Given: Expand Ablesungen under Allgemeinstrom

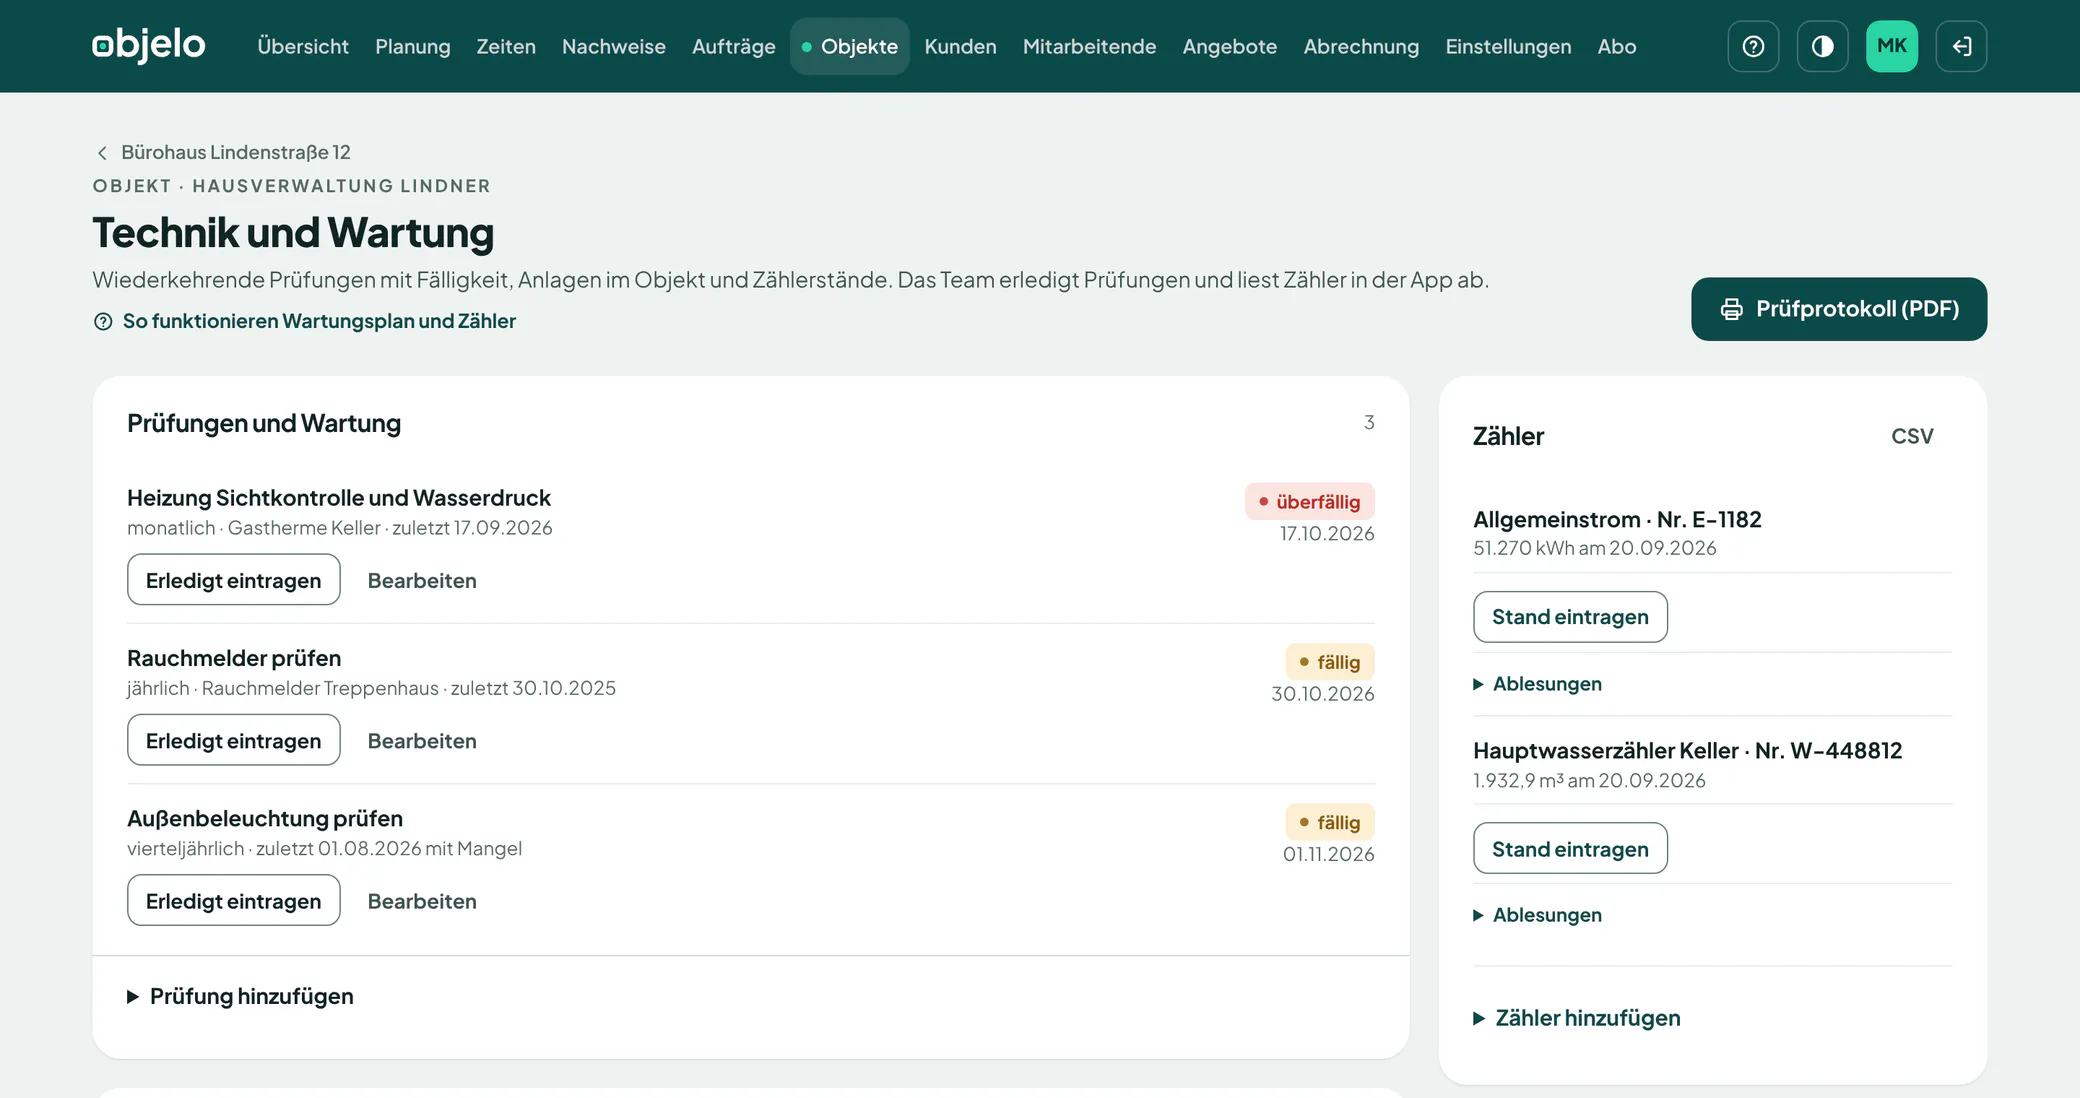Looking at the screenshot, I should pos(1538,684).
